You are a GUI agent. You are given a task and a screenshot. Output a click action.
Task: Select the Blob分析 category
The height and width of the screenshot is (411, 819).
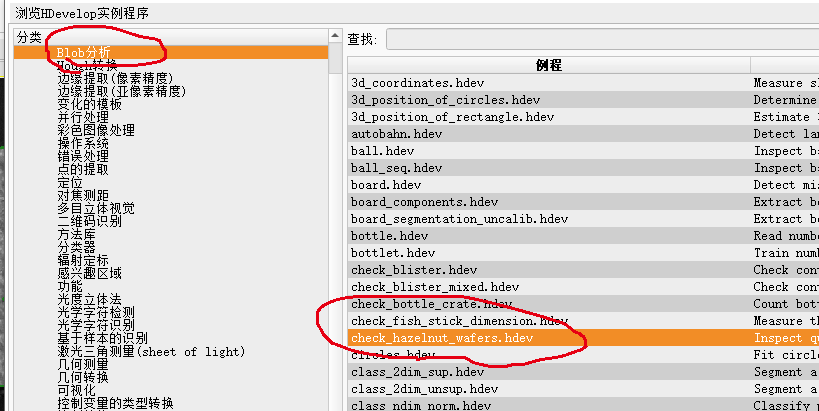click(x=84, y=52)
